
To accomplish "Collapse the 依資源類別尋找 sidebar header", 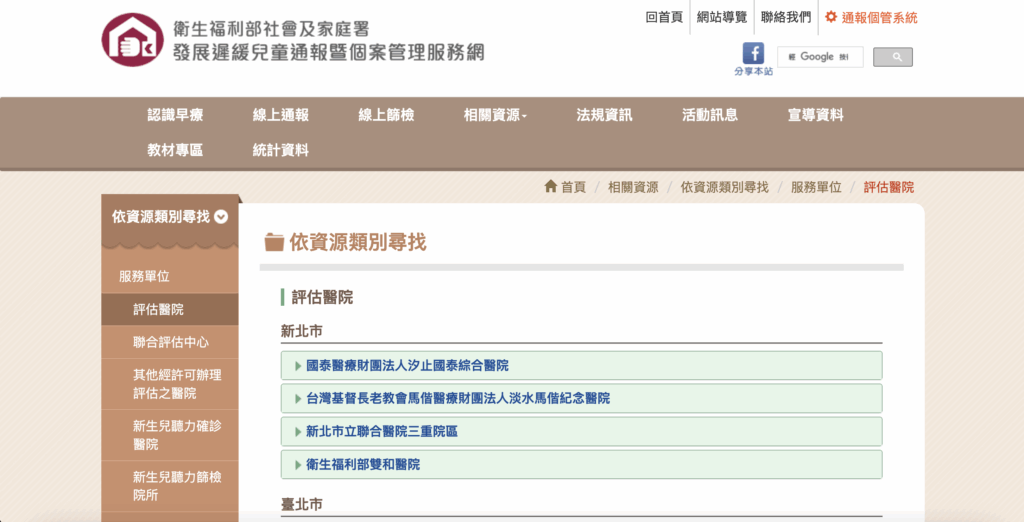I will coord(170,217).
